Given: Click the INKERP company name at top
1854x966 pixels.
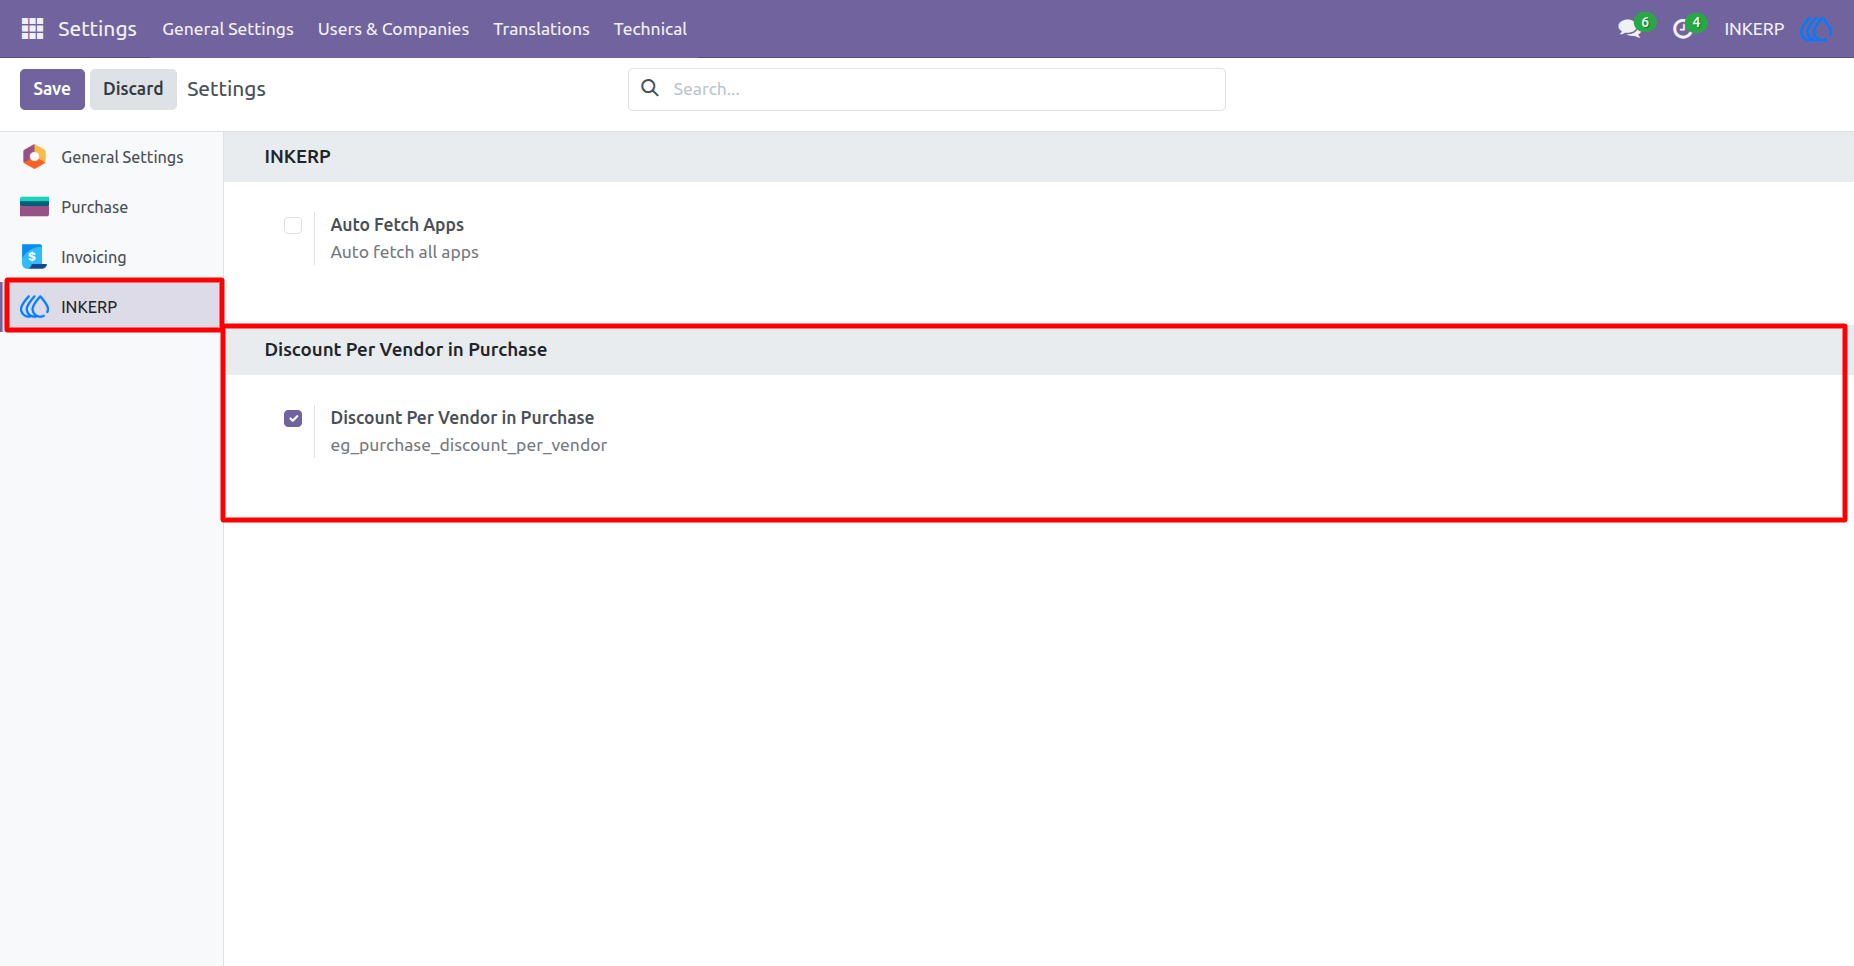Looking at the screenshot, I should (x=1754, y=29).
